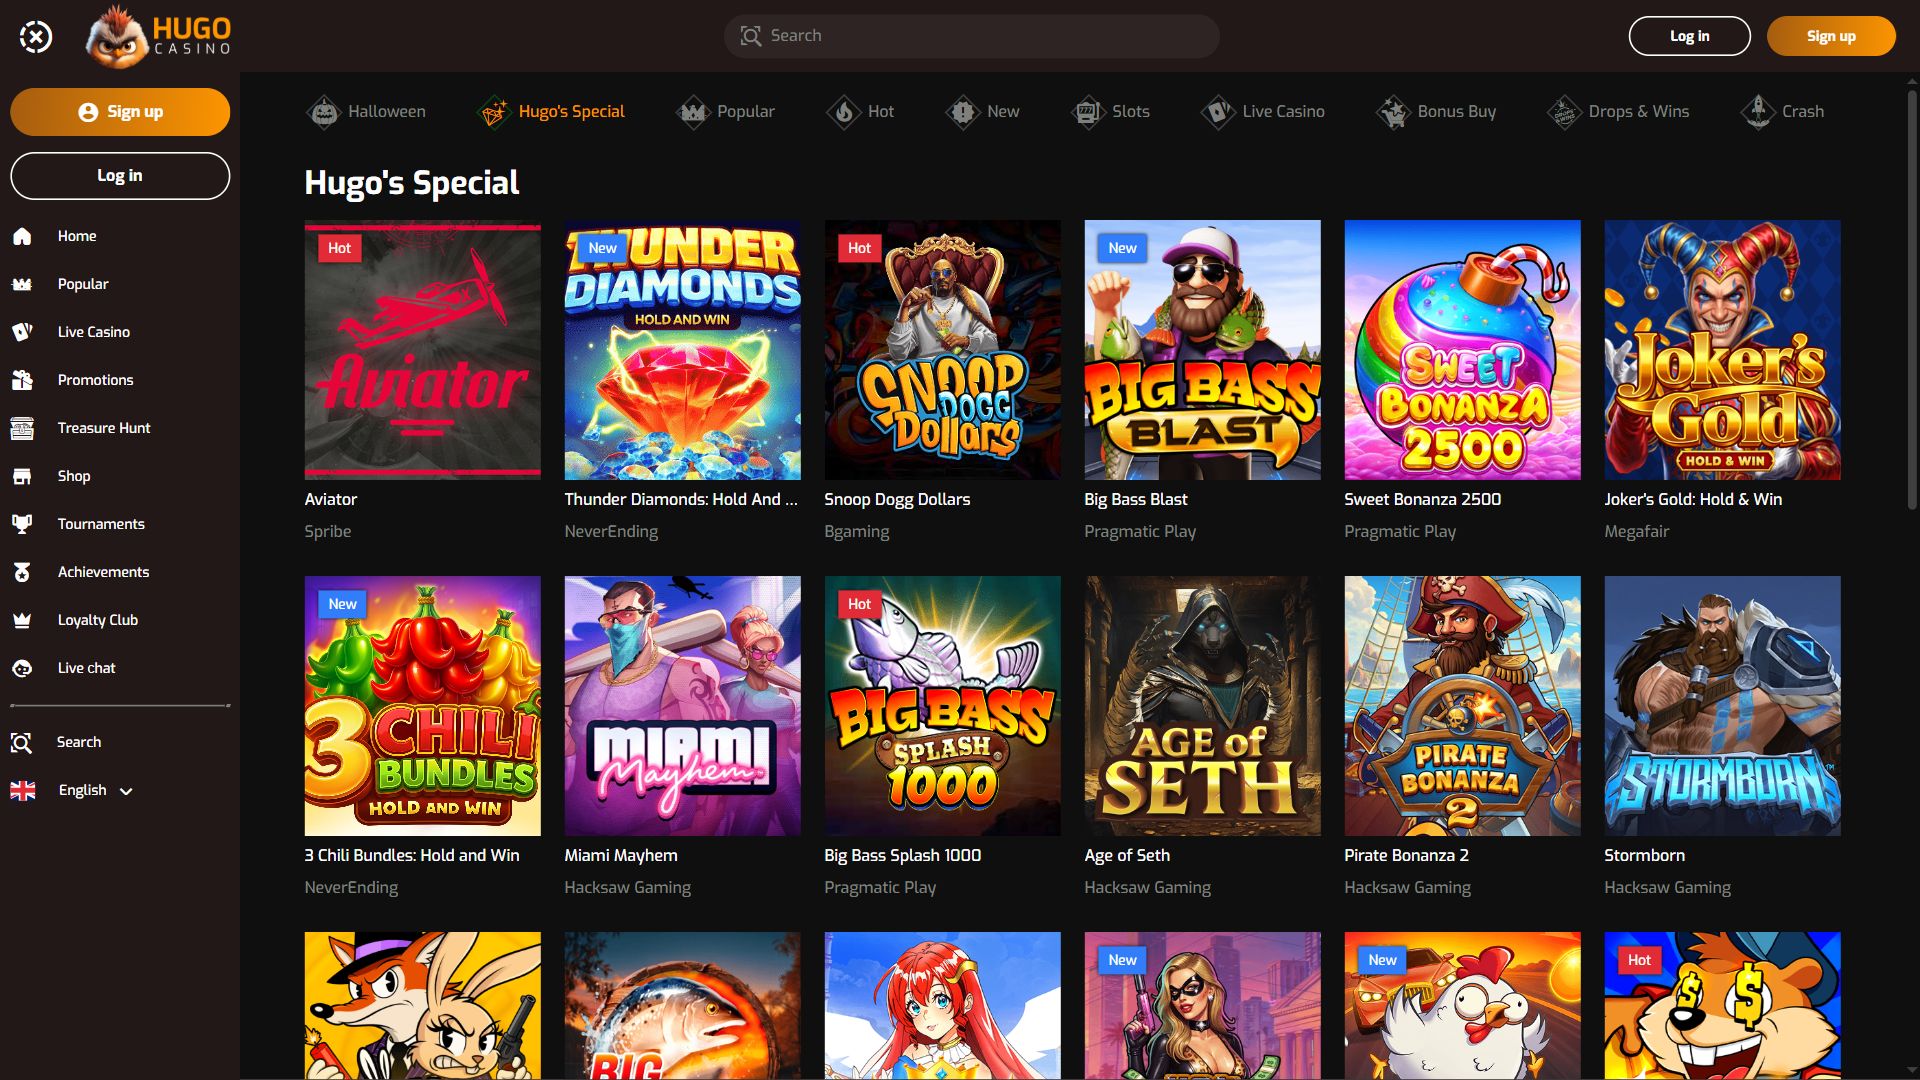The height and width of the screenshot is (1080, 1920).
Task: Open Tournaments via sidebar trophy icon
Action: pyautogui.click(x=22, y=524)
